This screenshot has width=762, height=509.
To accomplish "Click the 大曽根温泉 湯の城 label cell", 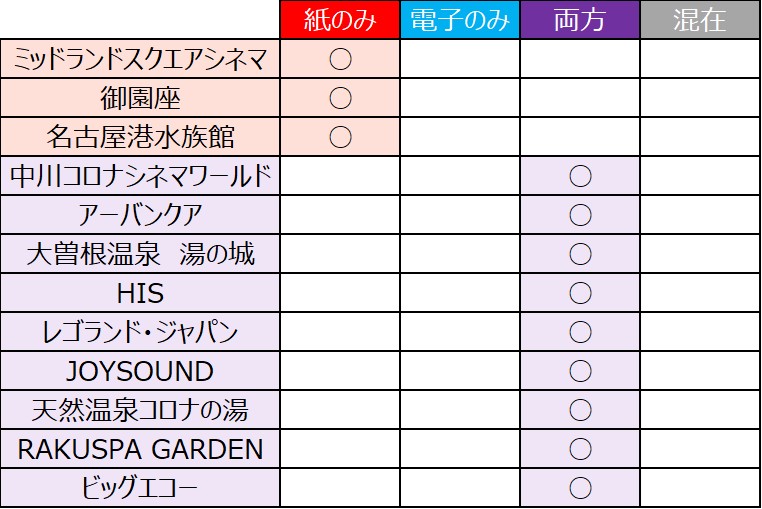I will point(141,254).
